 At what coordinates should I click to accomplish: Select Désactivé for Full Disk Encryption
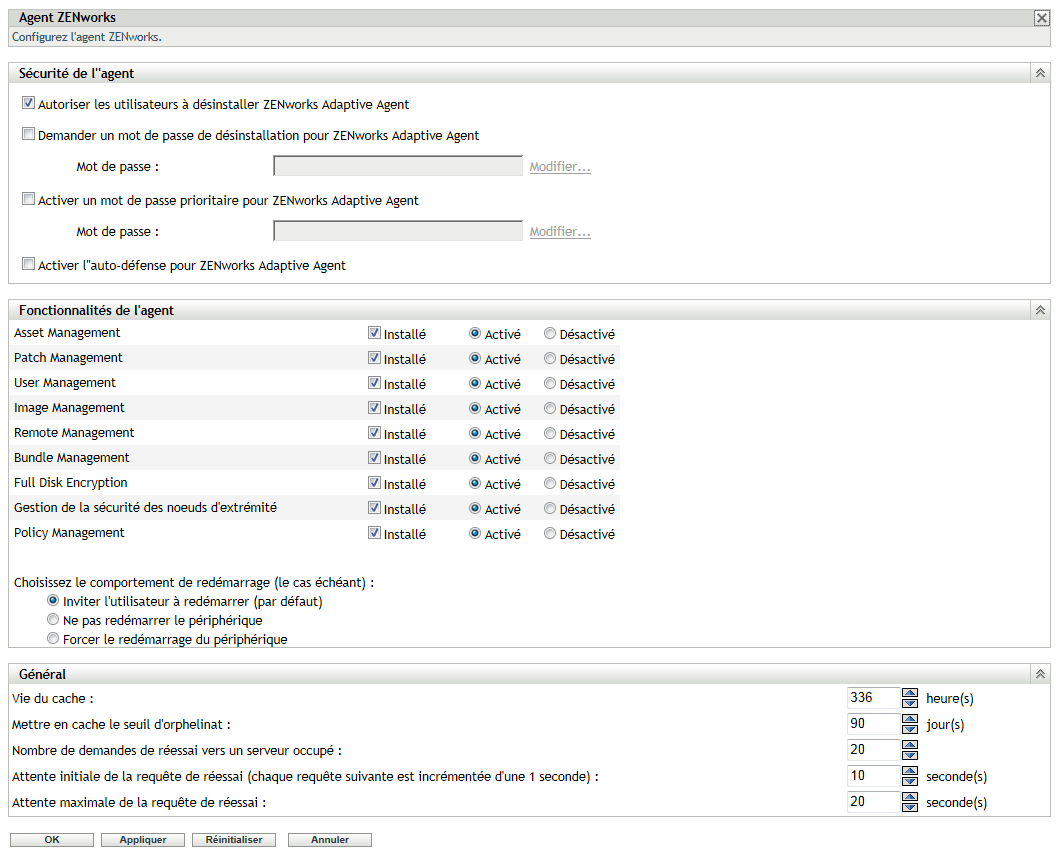click(x=549, y=484)
